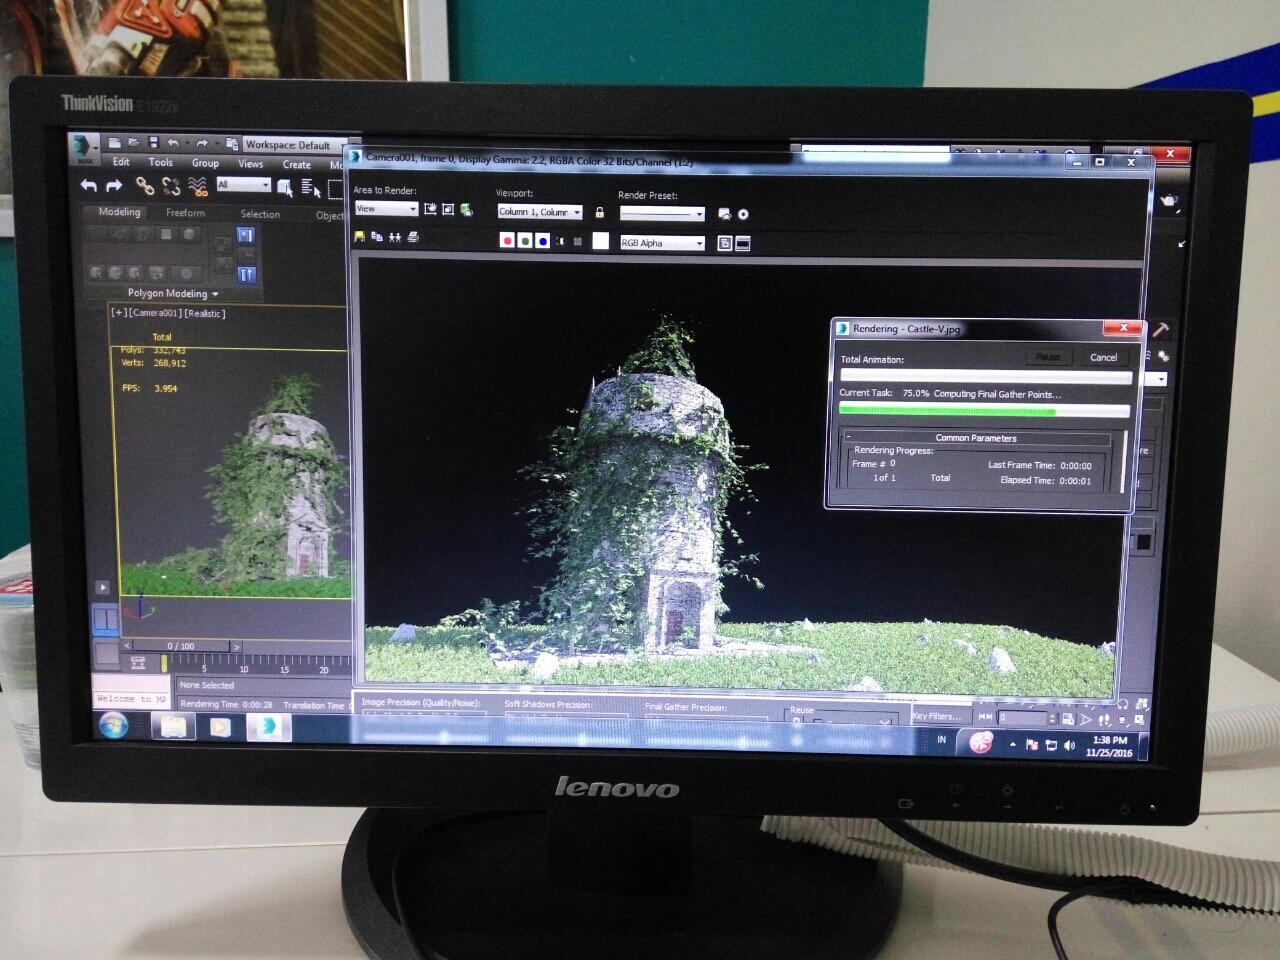Screen dimensions: 1280x960
Task: Open the Group menu
Action: (205, 163)
